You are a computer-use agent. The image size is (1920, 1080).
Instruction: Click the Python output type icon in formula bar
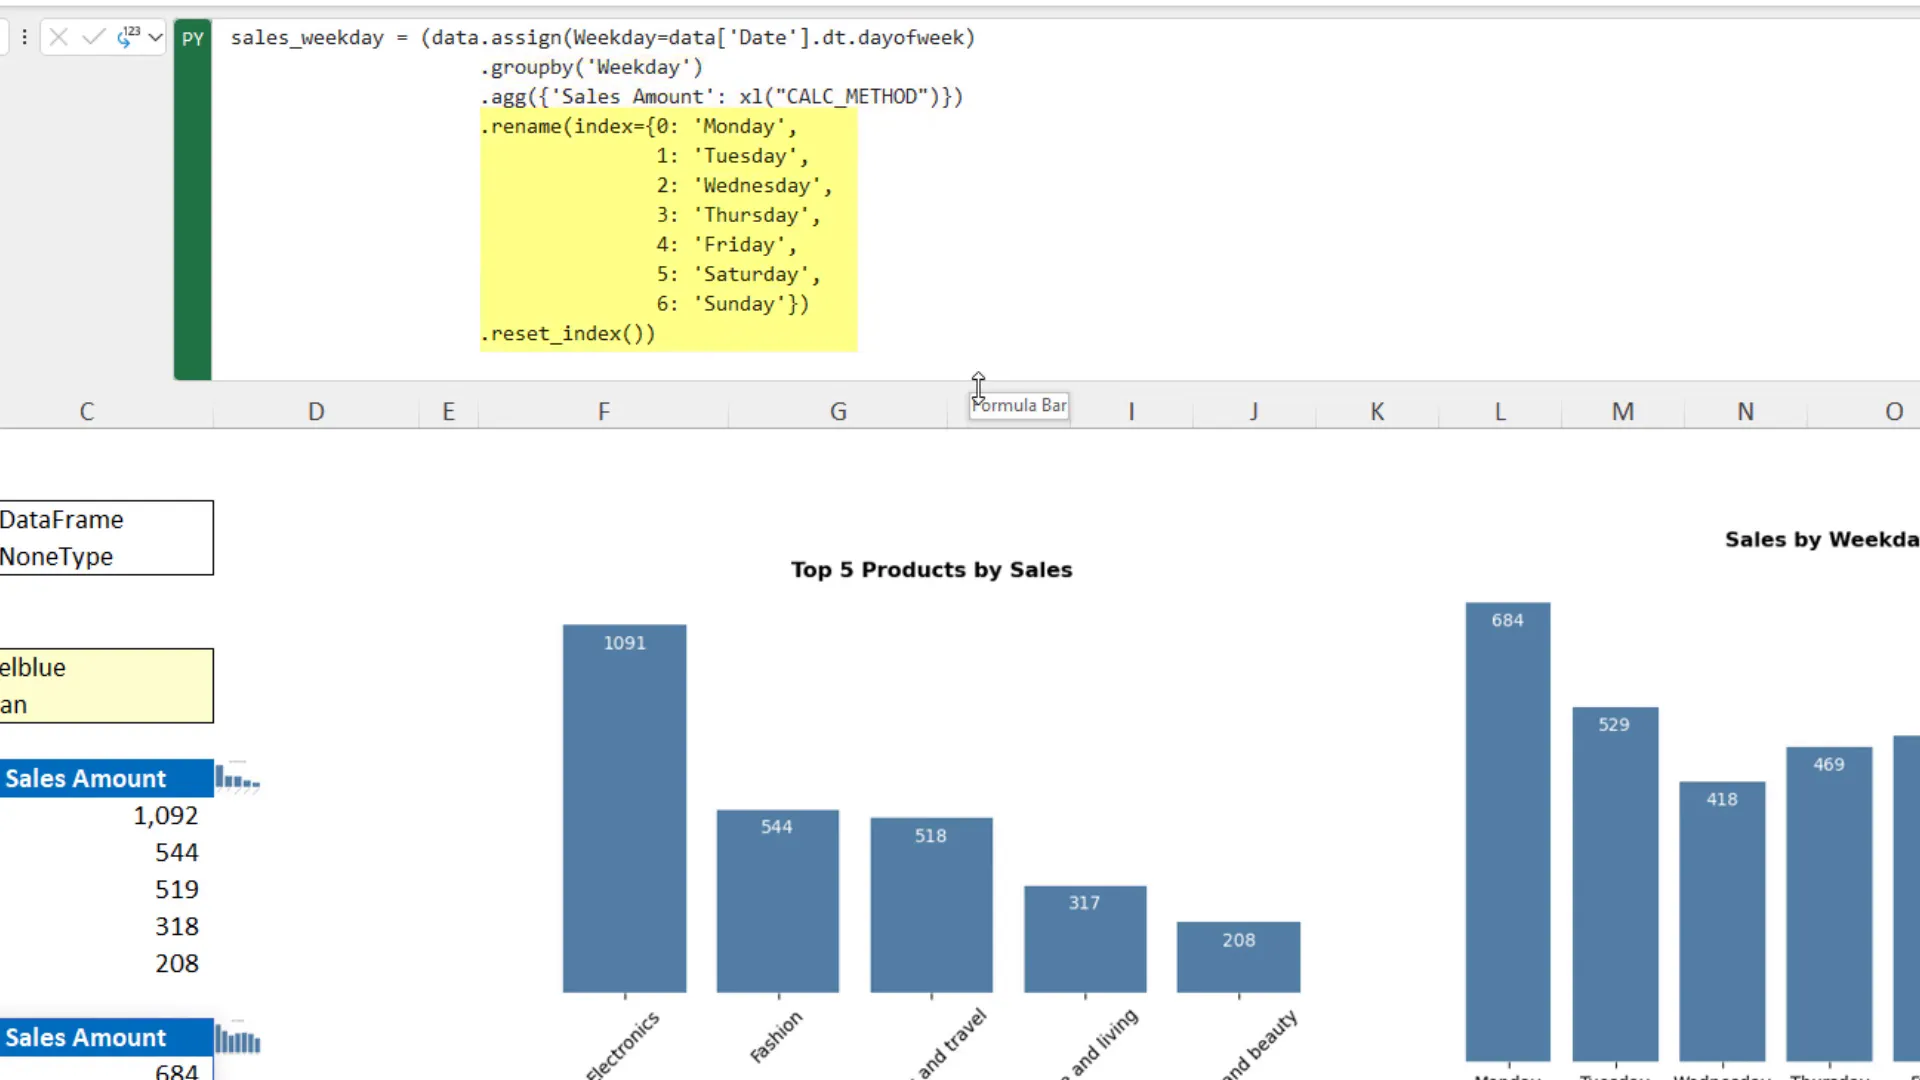click(x=130, y=37)
